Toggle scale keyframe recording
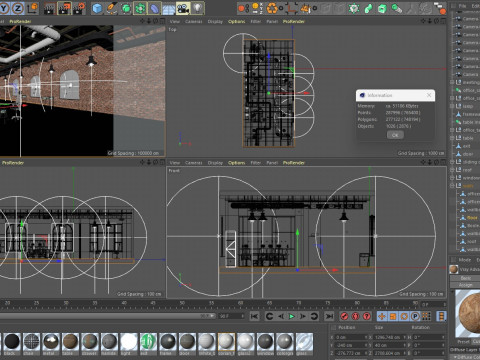Viewport: 480px width, 360px height. coord(393,316)
